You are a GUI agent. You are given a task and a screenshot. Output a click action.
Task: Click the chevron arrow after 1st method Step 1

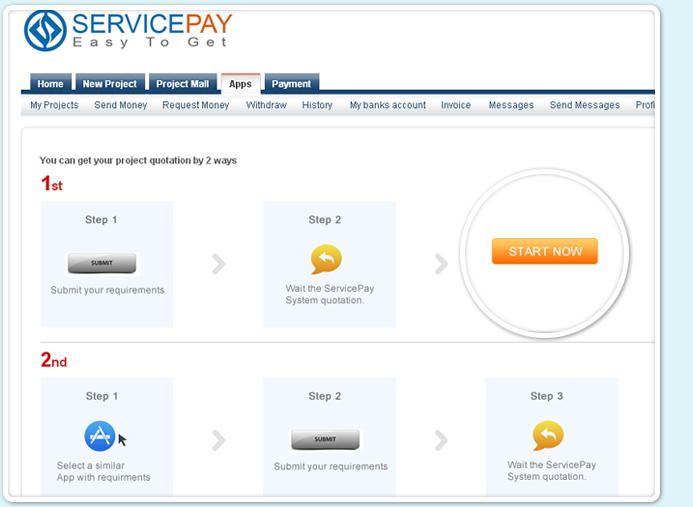coord(219,264)
